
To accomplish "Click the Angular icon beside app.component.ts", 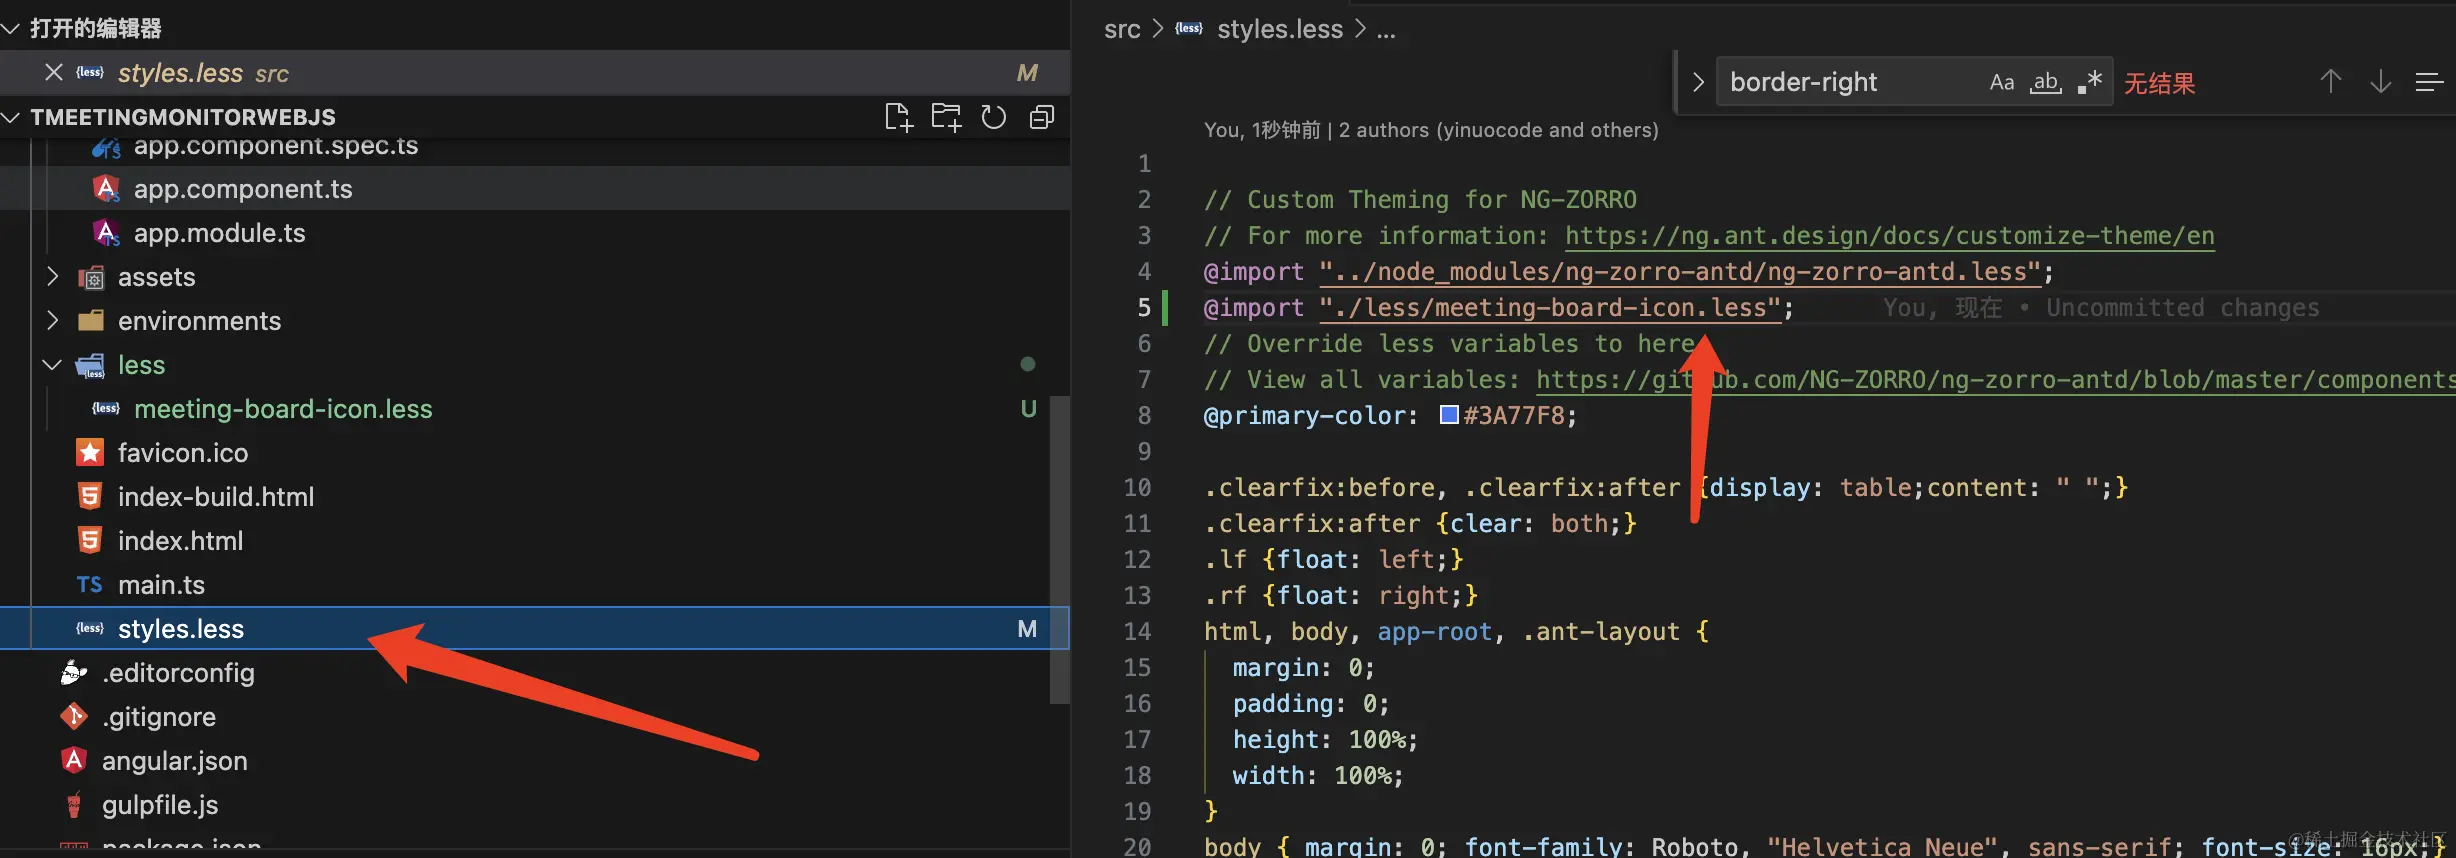I will tap(106, 188).
